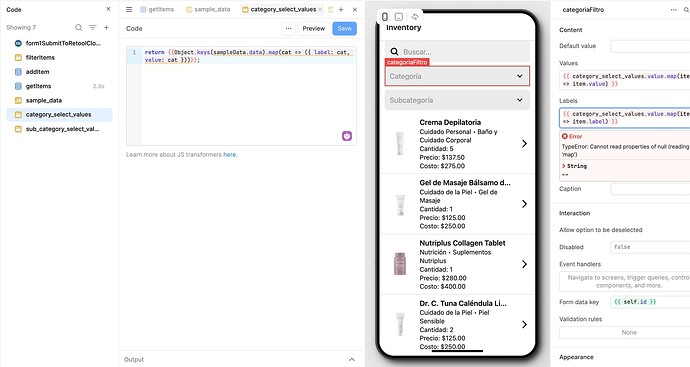The height and width of the screenshot is (367, 690).
Task: Open the three-dot menu next to Preview
Action: [288, 29]
